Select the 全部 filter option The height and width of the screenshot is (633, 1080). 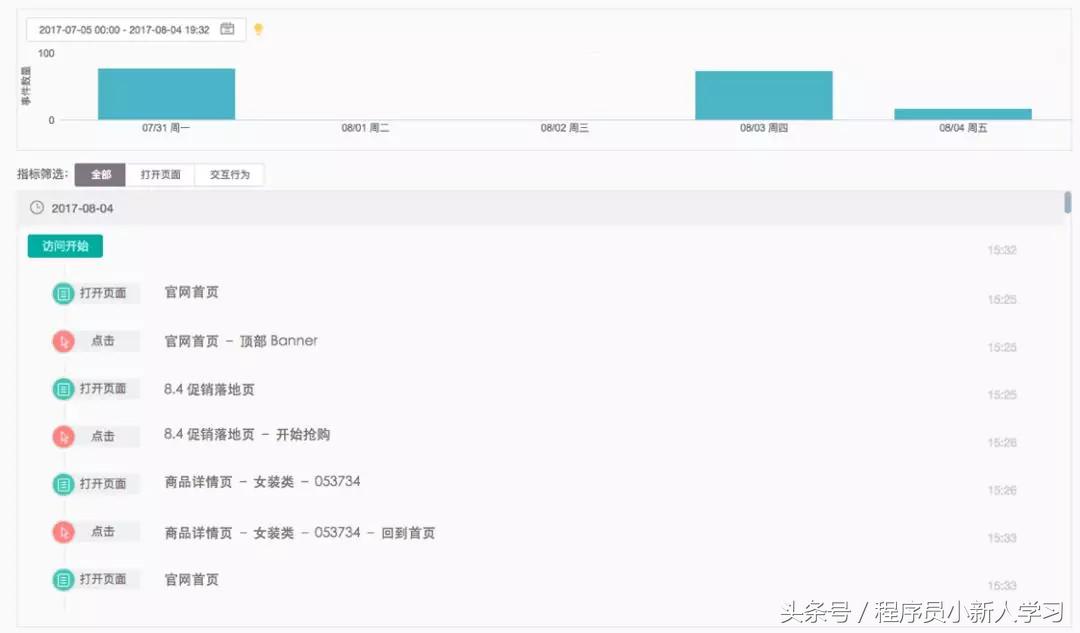100,174
